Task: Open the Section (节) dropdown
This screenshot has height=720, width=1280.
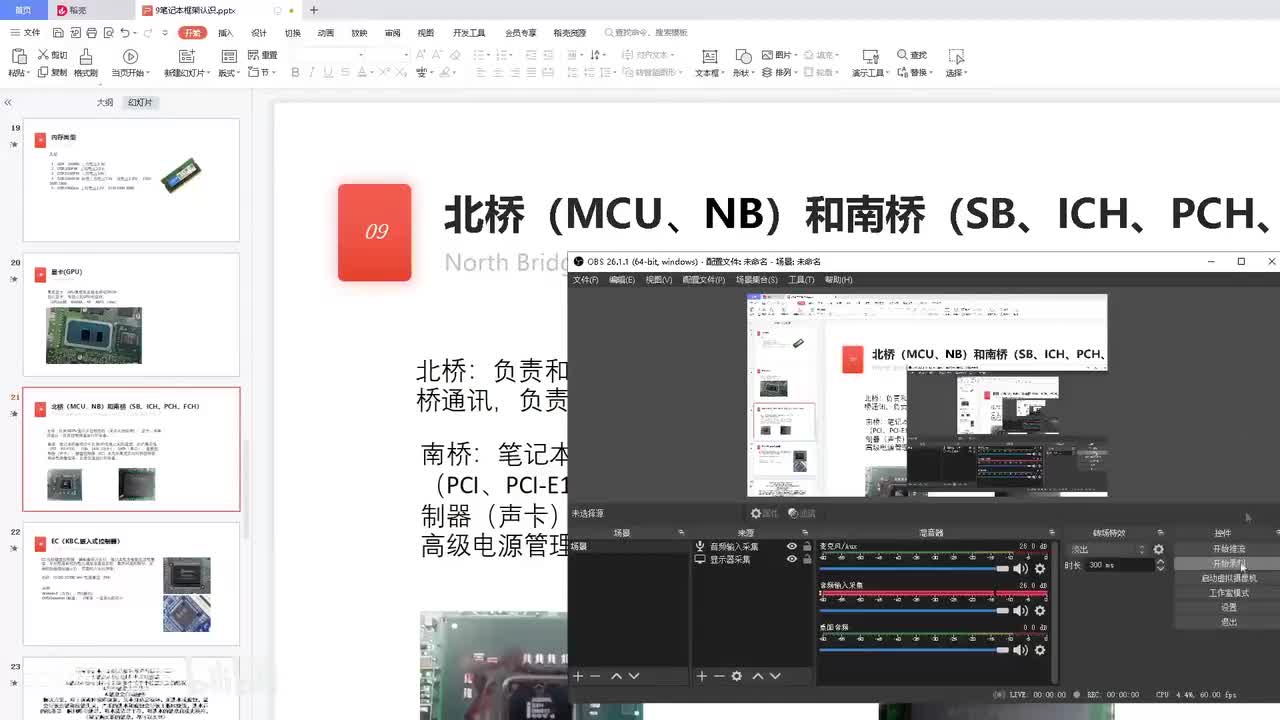Action: click(260, 73)
